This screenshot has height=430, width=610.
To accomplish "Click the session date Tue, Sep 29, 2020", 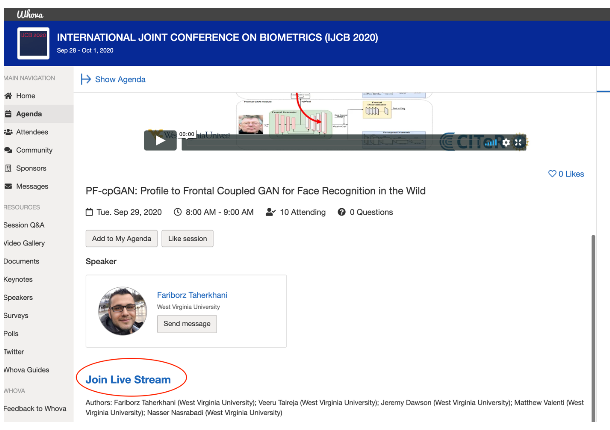I will click(x=129, y=212).
